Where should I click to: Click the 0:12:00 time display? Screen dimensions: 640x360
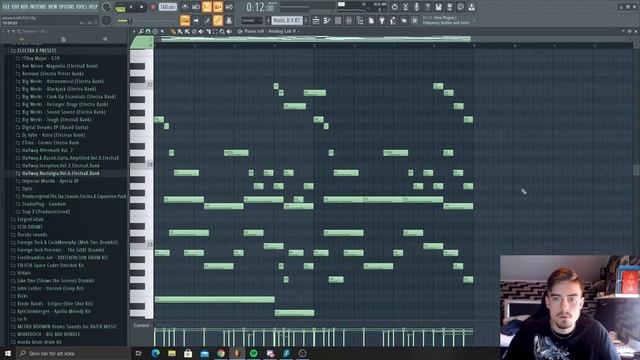pos(260,7)
